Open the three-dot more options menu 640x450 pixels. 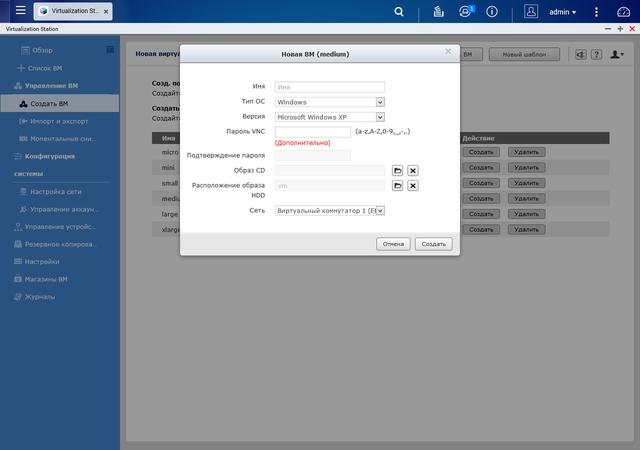coord(596,12)
